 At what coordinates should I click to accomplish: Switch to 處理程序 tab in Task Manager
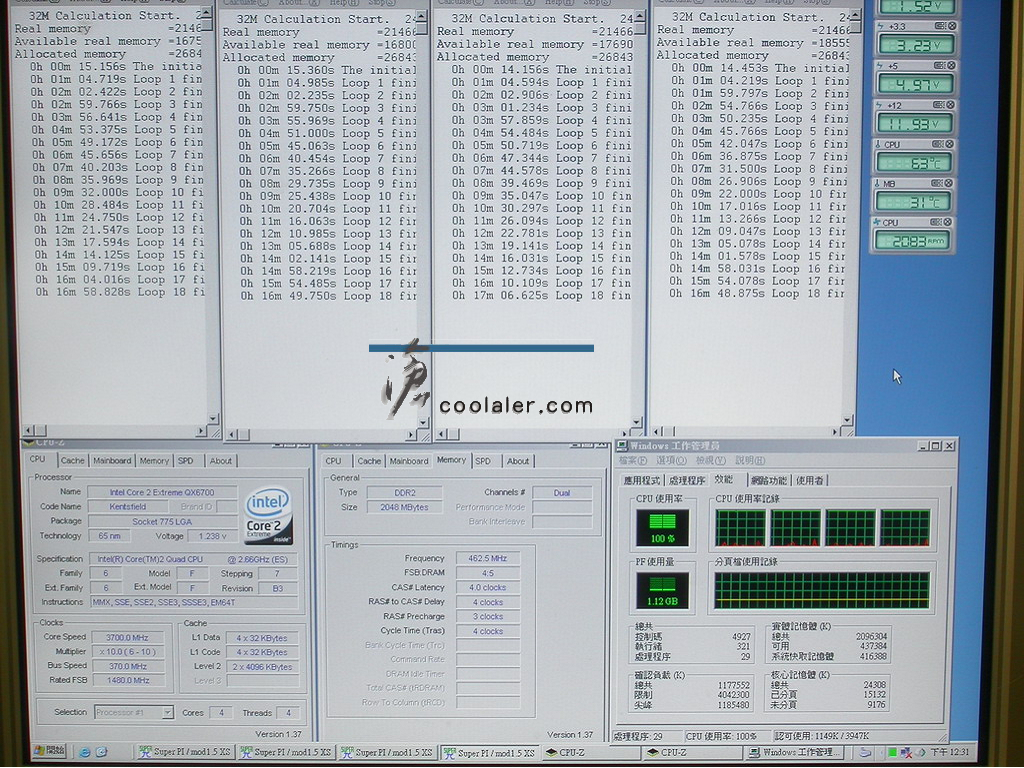click(x=687, y=481)
